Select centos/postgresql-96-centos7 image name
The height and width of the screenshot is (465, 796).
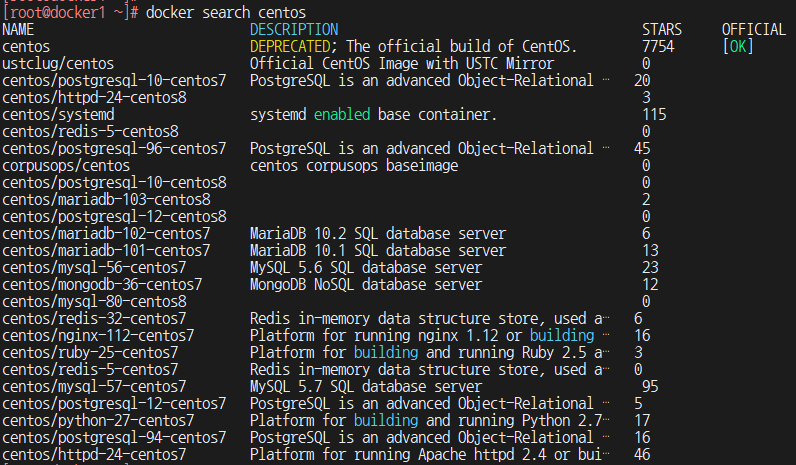pos(114,149)
